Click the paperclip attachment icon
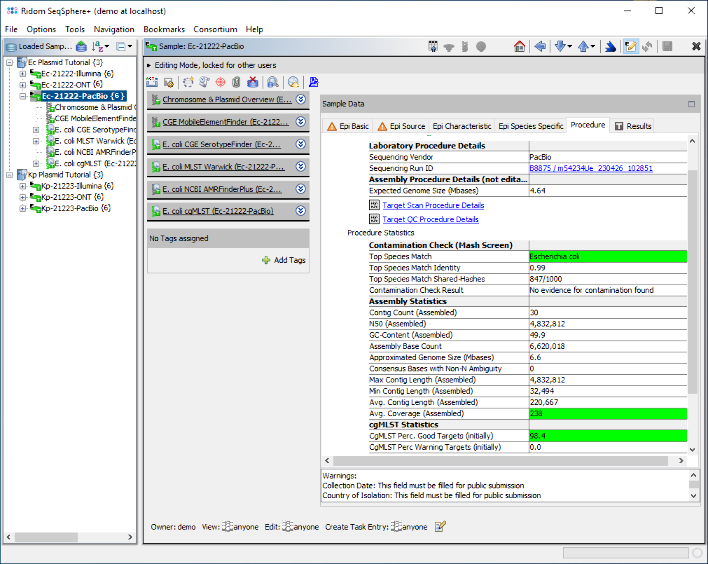The height and width of the screenshot is (564, 708). click(x=236, y=82)
